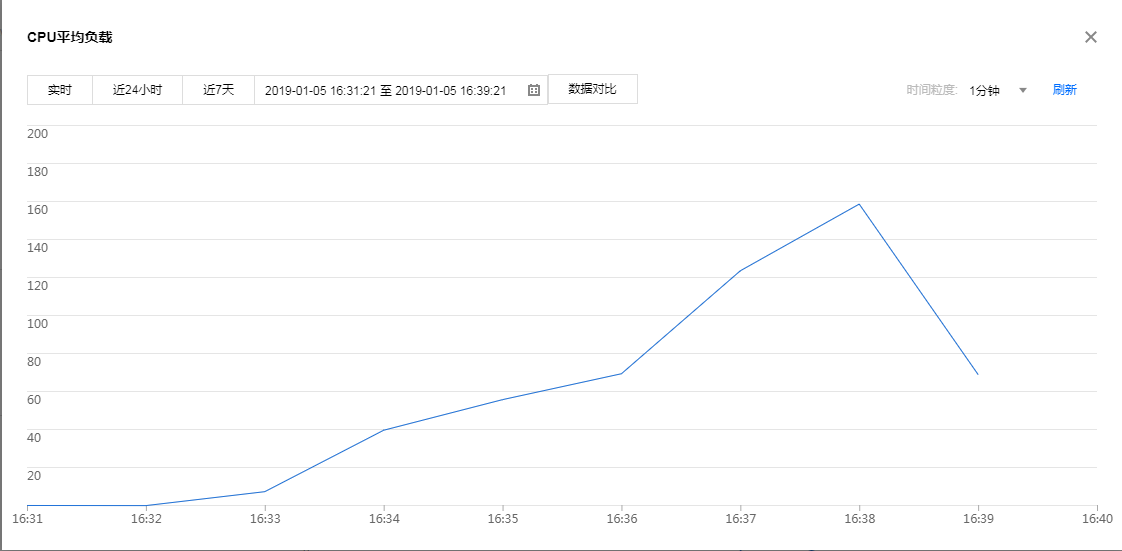
Task: Open the 1分钟 granularity selector
Action: click(985, 90)
